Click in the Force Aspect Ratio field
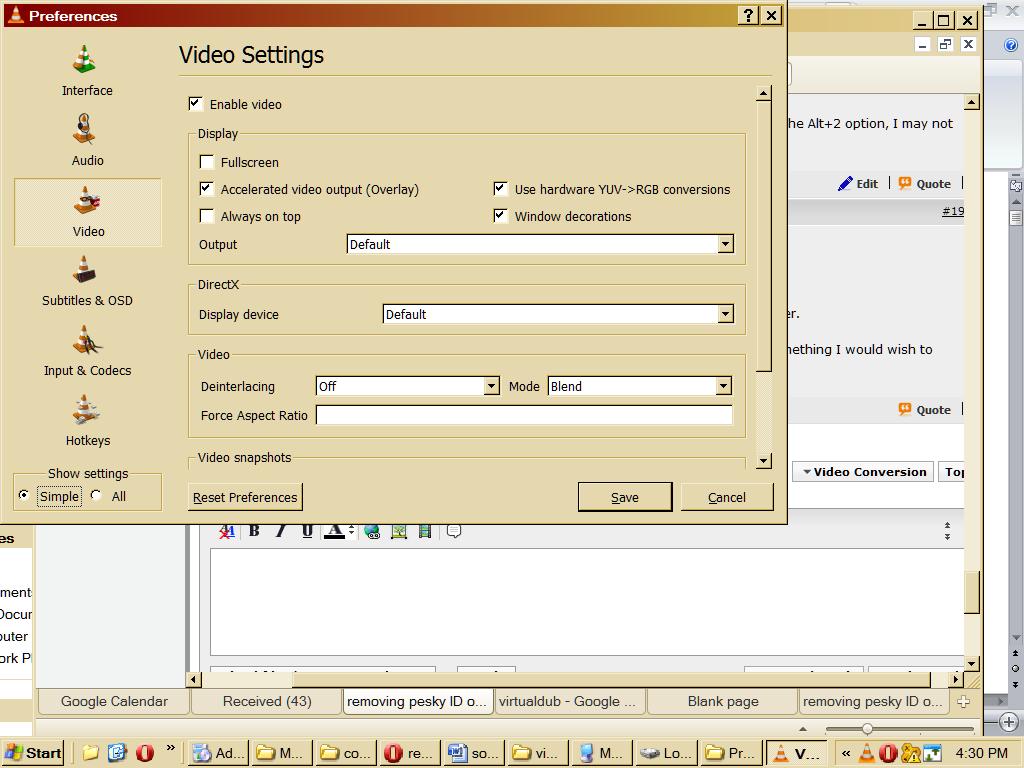 click(524, 415)
